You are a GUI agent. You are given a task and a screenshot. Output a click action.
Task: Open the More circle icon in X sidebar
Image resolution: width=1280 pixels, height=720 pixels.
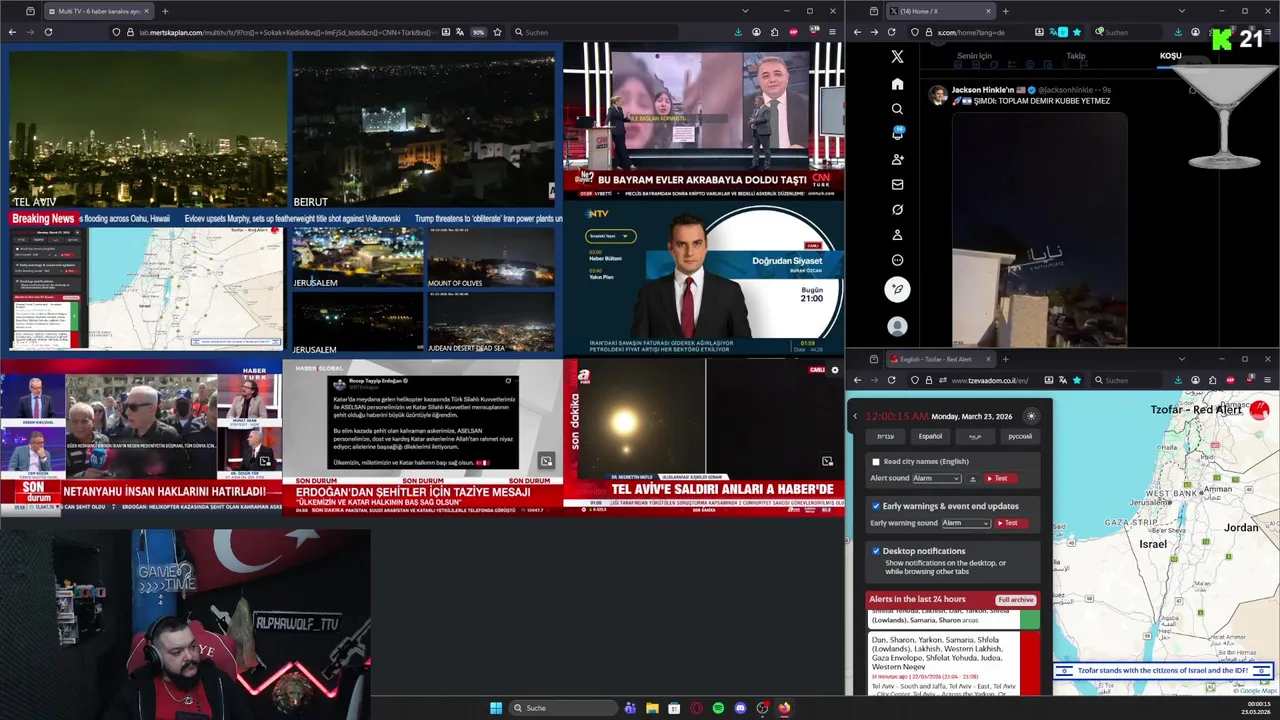pos(897,260)
